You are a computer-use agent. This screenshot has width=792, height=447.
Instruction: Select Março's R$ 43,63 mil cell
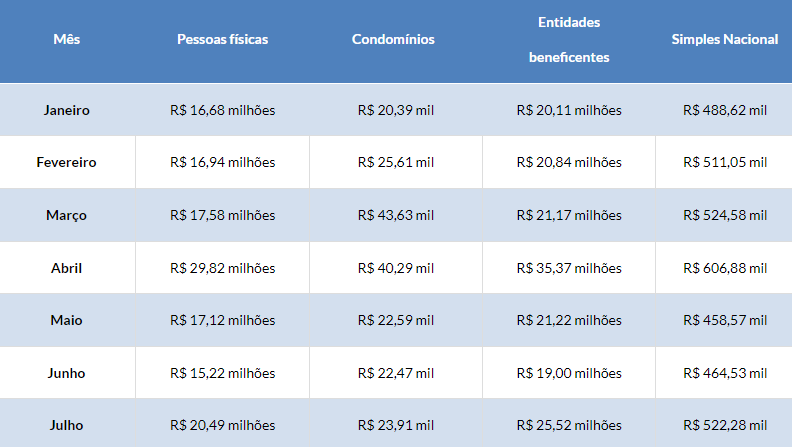click(x=395, y=215)
